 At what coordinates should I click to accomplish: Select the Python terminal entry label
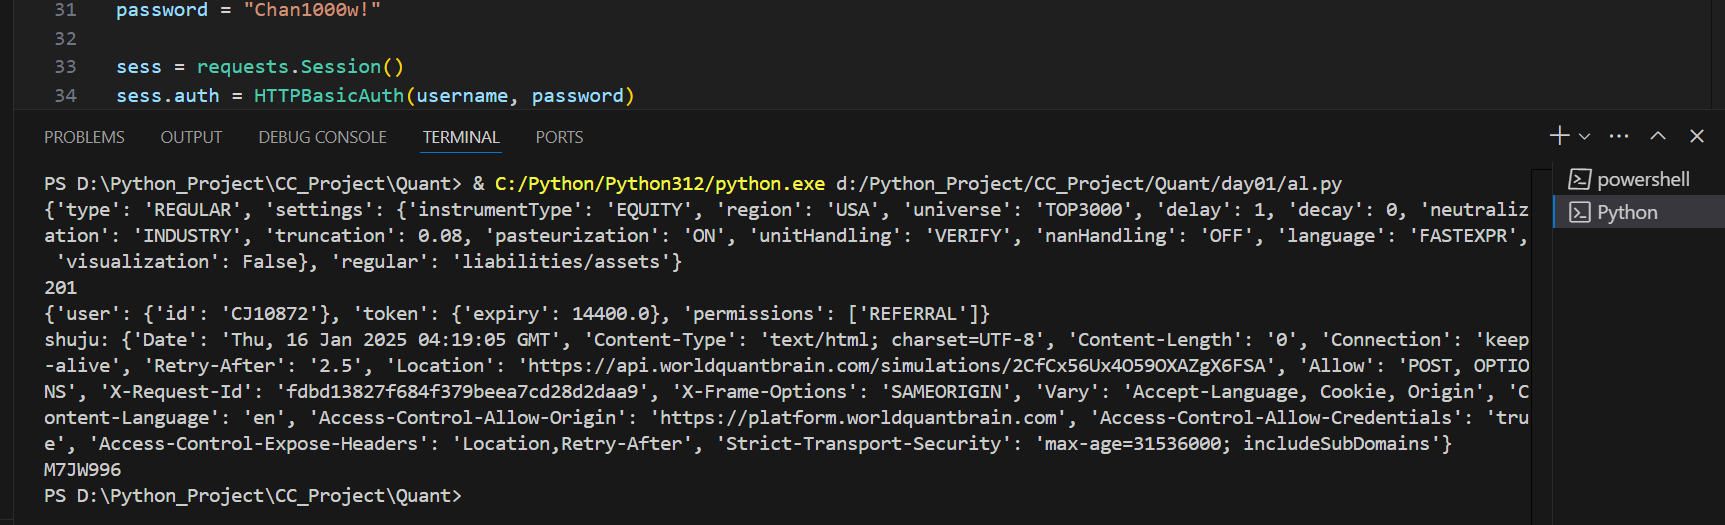click(1627, 213)
